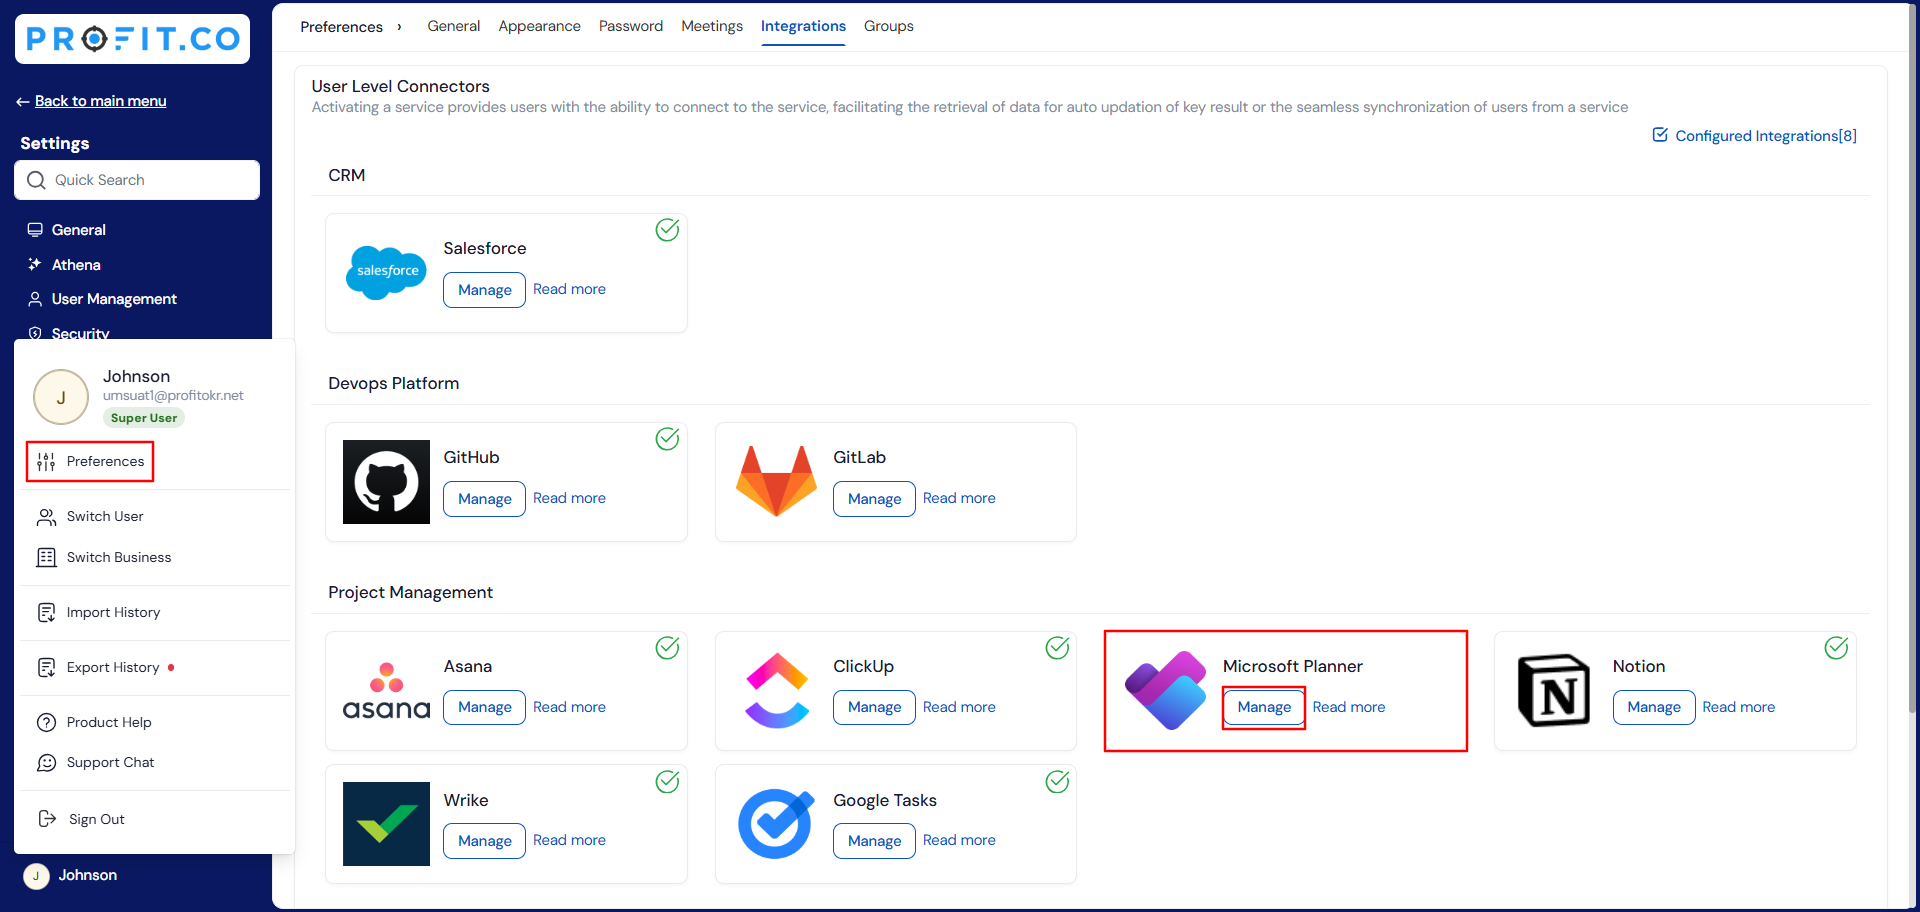Open Preferences in user menu
This screenshot has height=912, width=1920.
click(90, 461)
